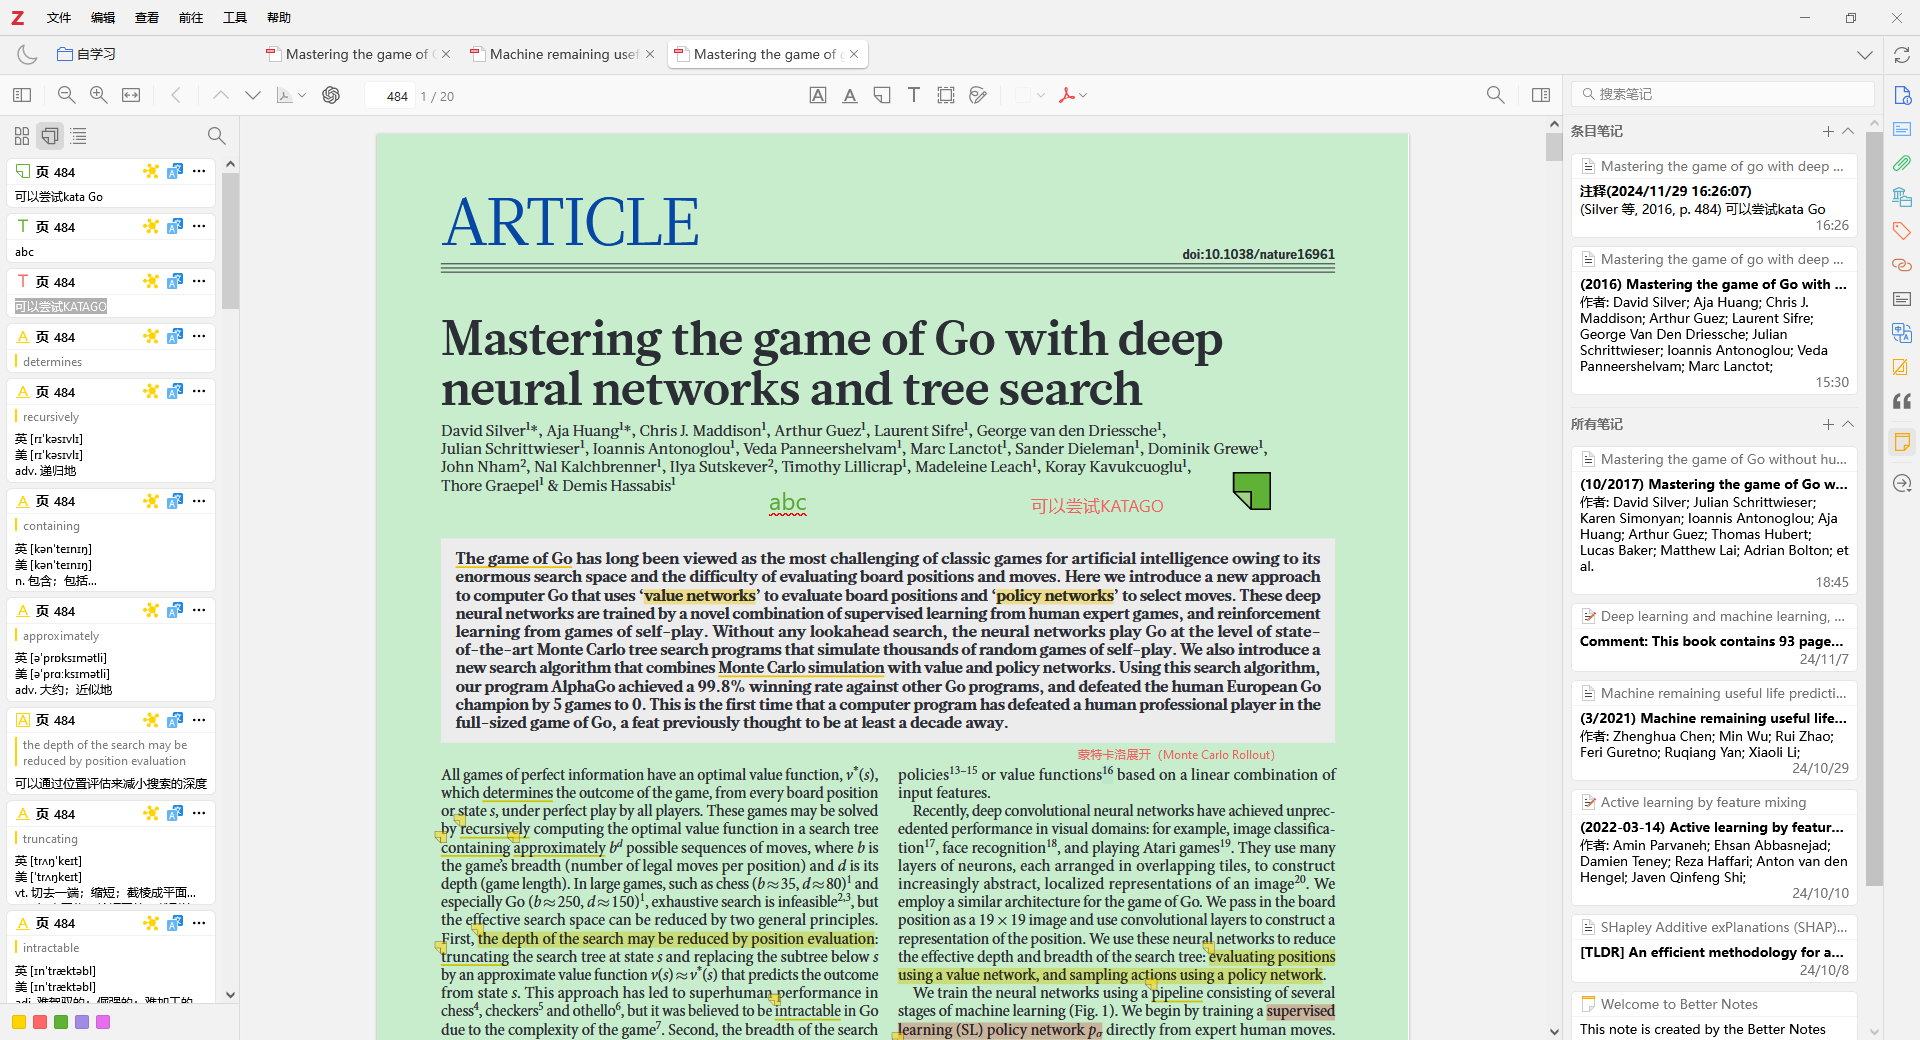Go to the previous page

[221, 95]
